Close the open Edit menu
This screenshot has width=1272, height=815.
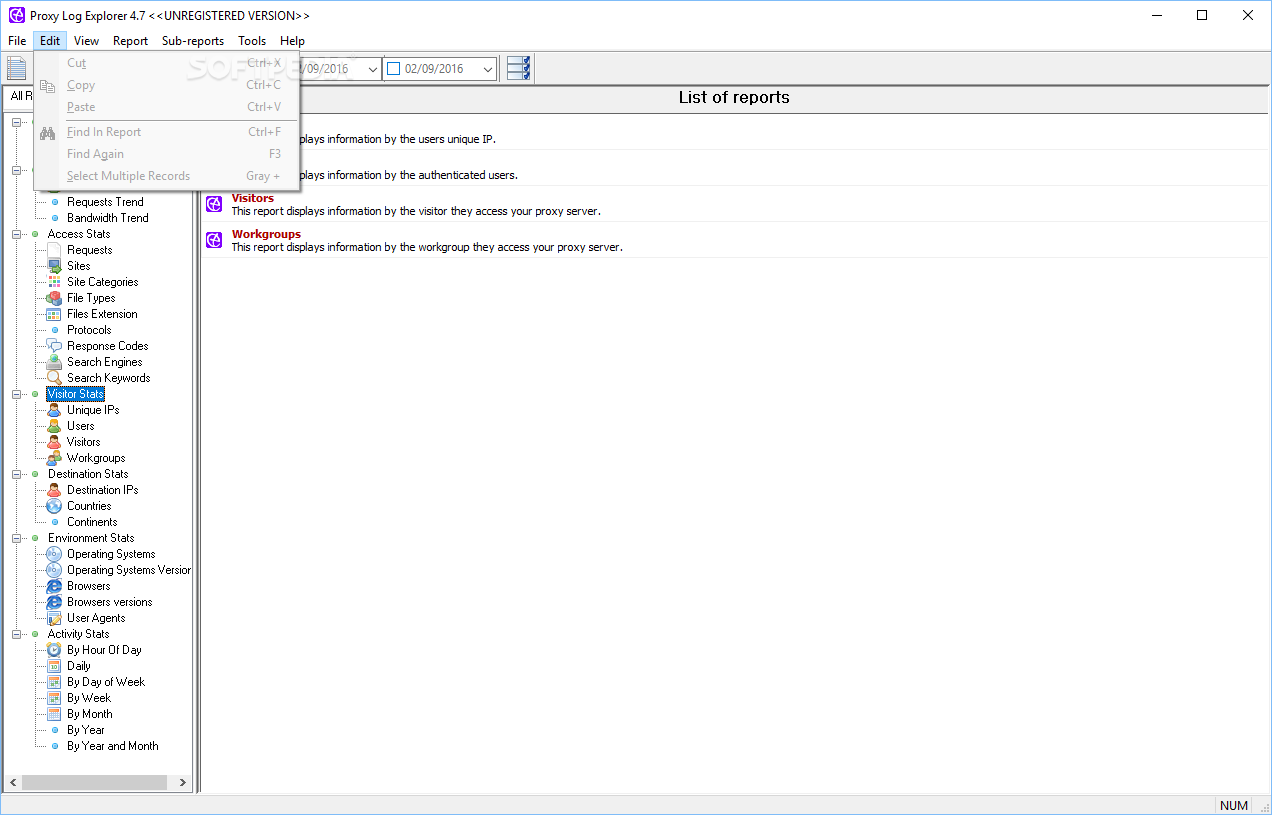50,41
